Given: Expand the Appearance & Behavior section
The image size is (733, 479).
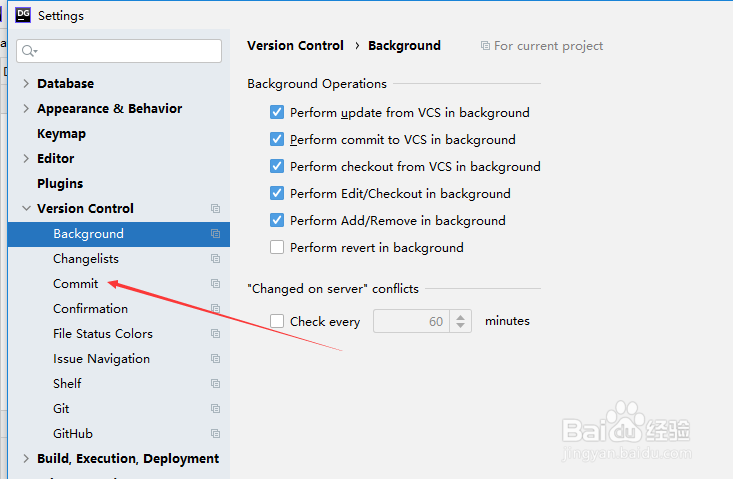Looking at the screenshot, I should coord(26,109).
